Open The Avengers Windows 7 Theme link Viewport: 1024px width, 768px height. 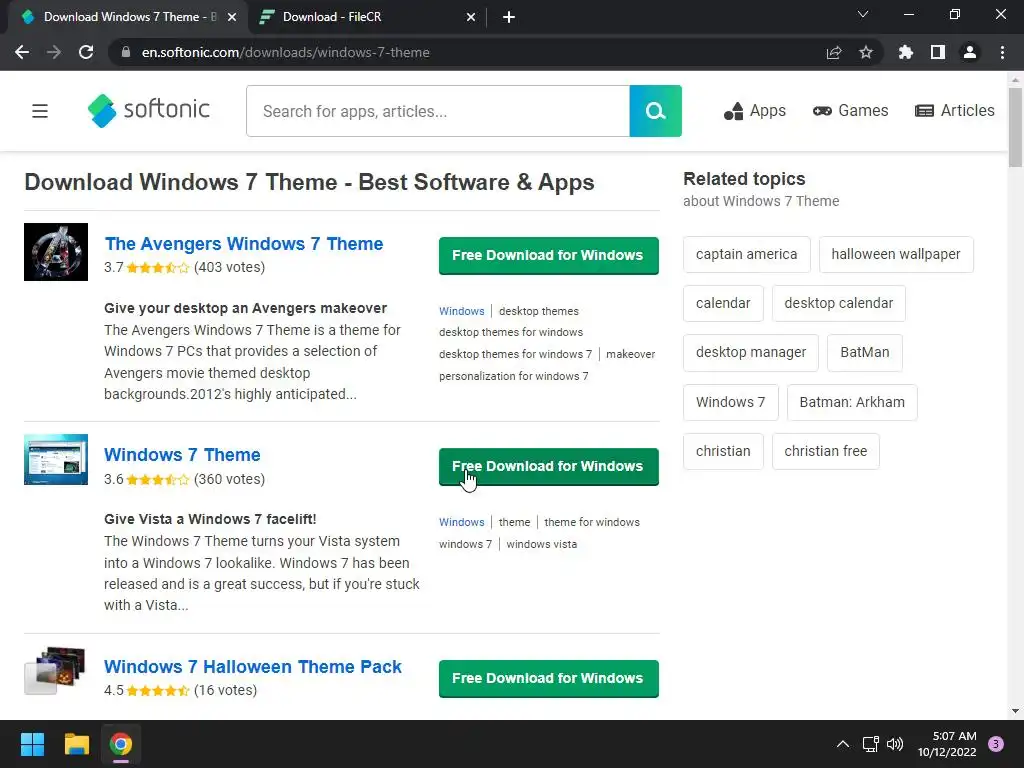click(244, 244)
